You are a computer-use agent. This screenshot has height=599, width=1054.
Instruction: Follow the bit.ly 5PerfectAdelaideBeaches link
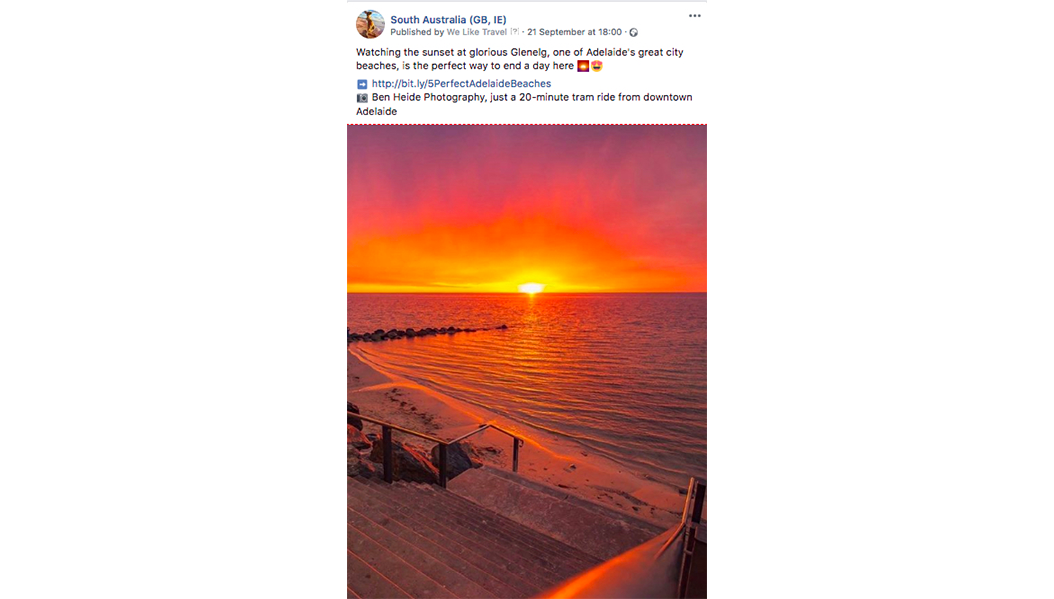[x=461, y=83]
